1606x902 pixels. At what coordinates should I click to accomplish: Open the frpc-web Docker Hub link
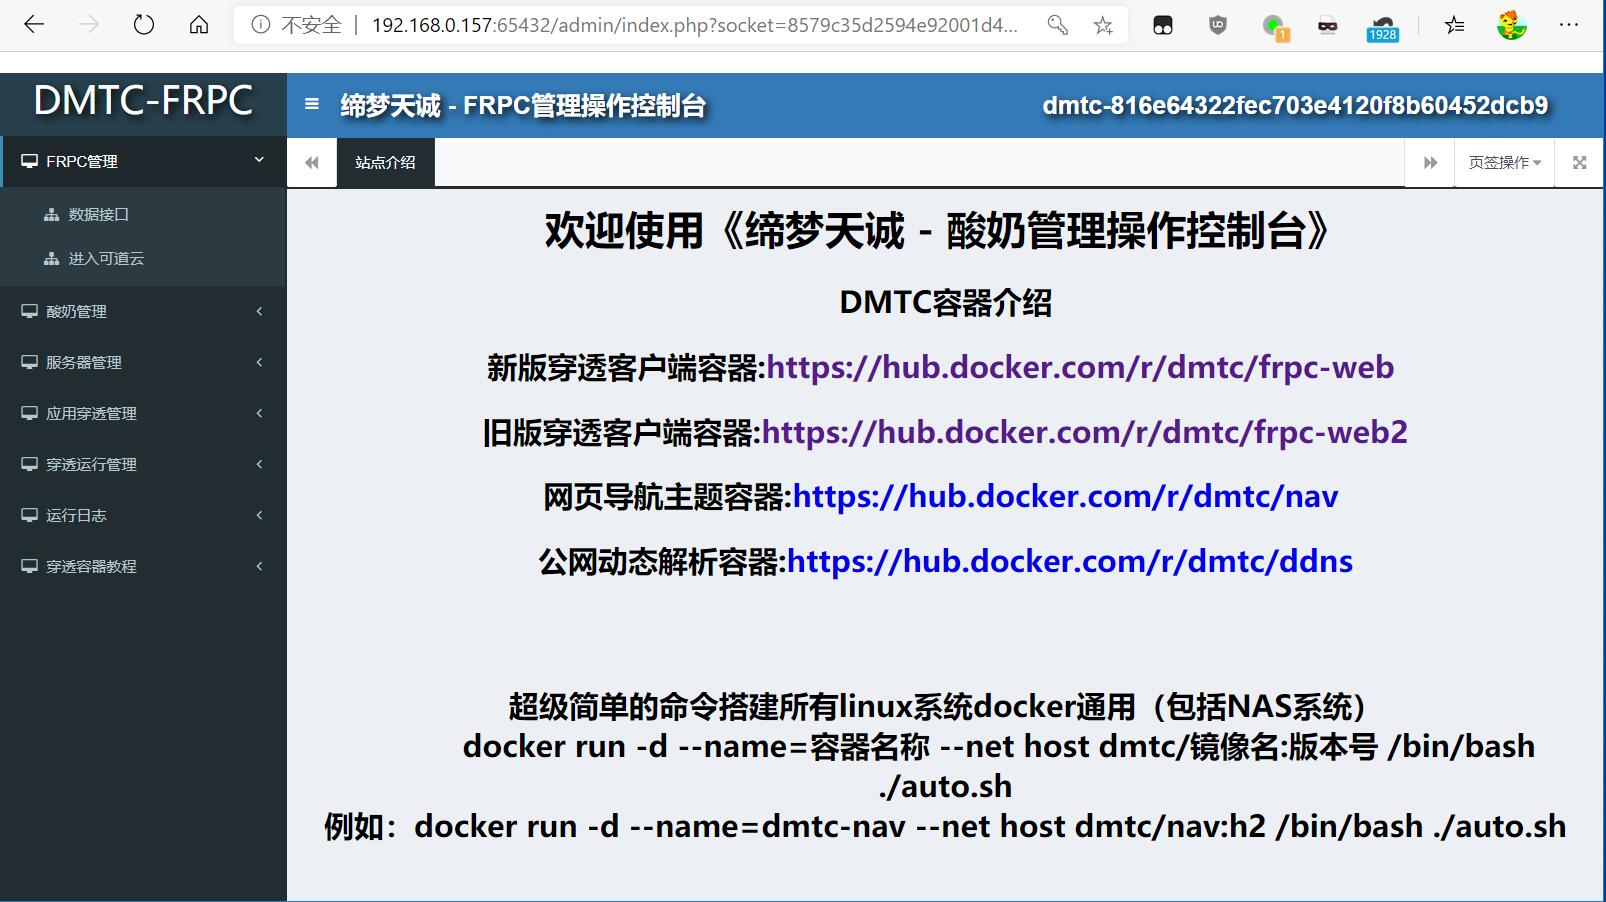[x=1080, y=367]
